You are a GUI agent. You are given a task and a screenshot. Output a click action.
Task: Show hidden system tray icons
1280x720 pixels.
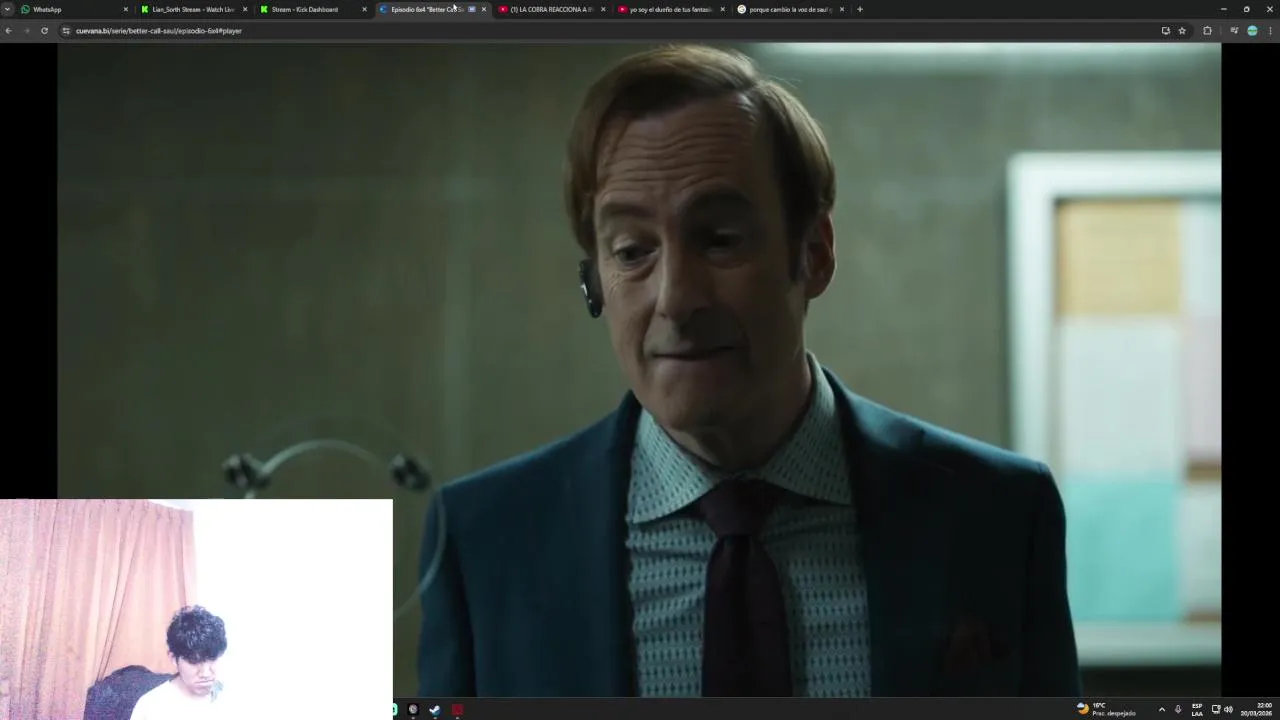pyautogui.click(x=1161, y=709)
